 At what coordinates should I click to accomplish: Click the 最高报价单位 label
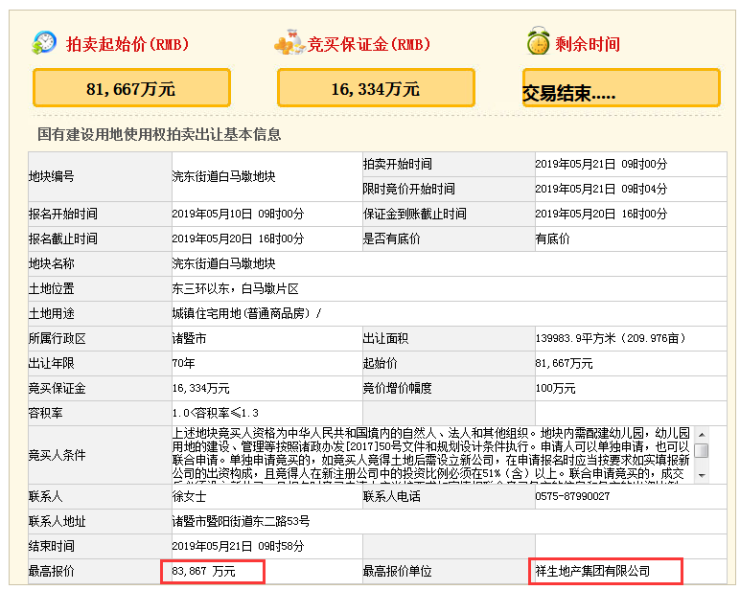[x=397, y=572]
